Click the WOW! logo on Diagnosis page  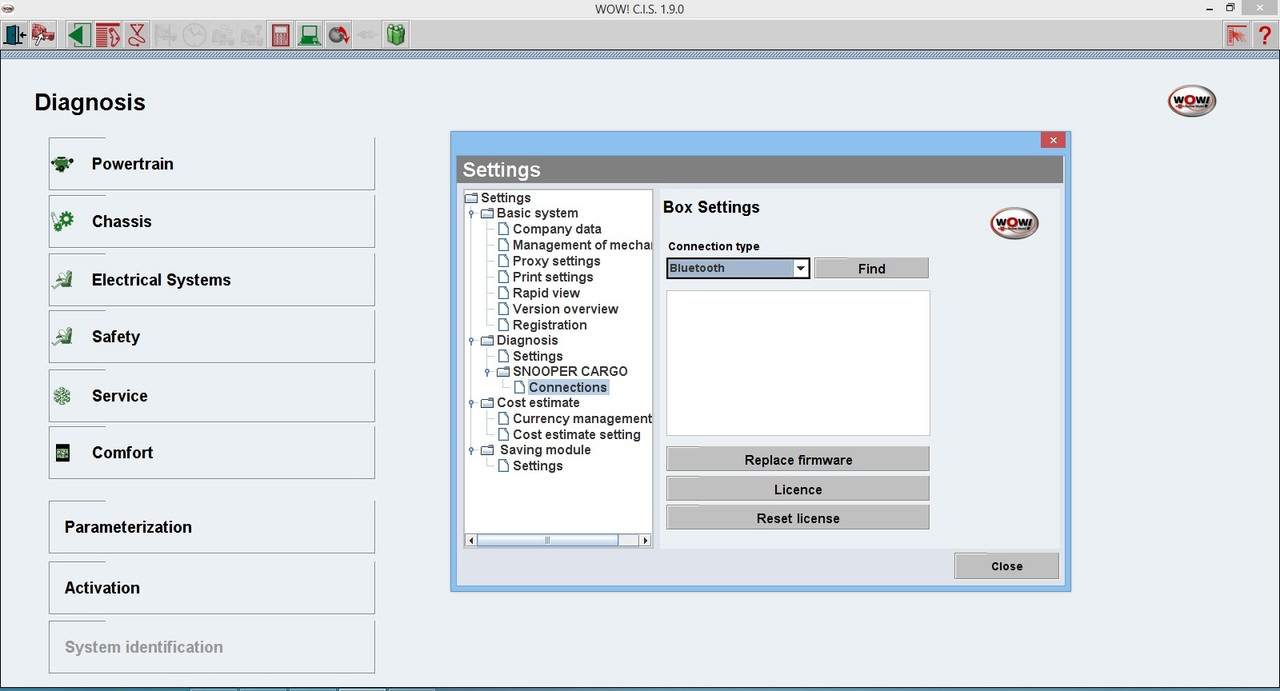click(x=1192, y=101)
